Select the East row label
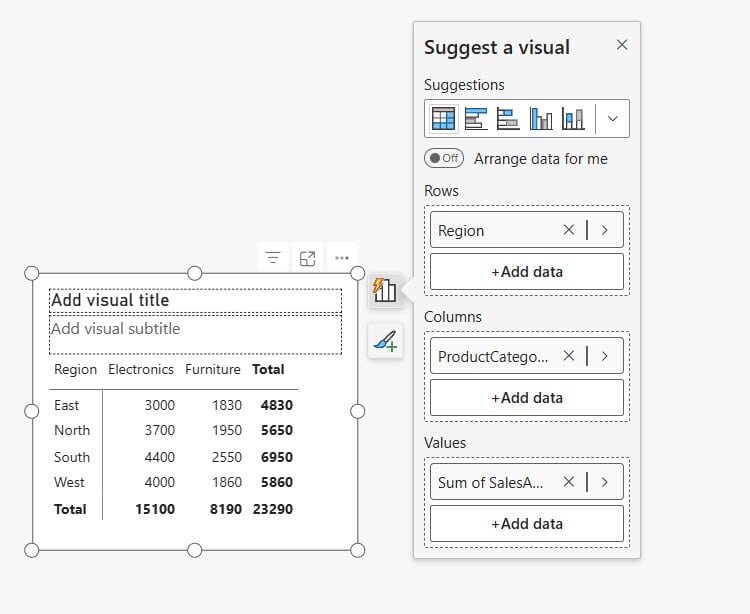The image size is (750, 614). coord(66,405)
